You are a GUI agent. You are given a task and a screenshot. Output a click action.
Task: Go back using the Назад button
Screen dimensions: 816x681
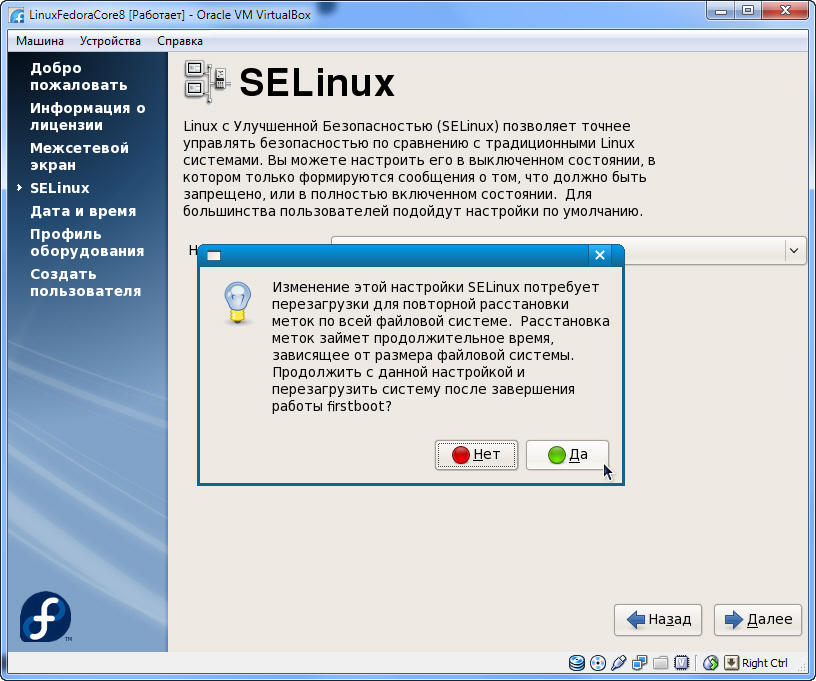pos(658,620)
